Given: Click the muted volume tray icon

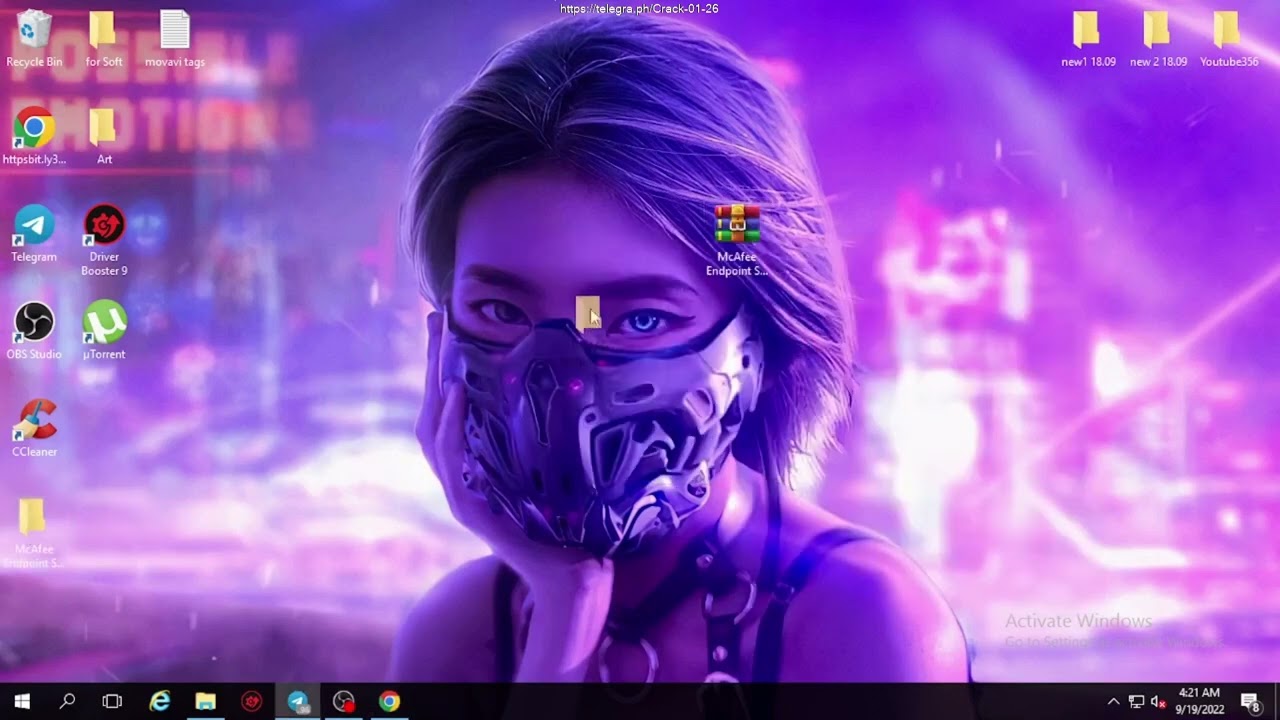Looking at the screenshot, I should tap(1158, 701).
